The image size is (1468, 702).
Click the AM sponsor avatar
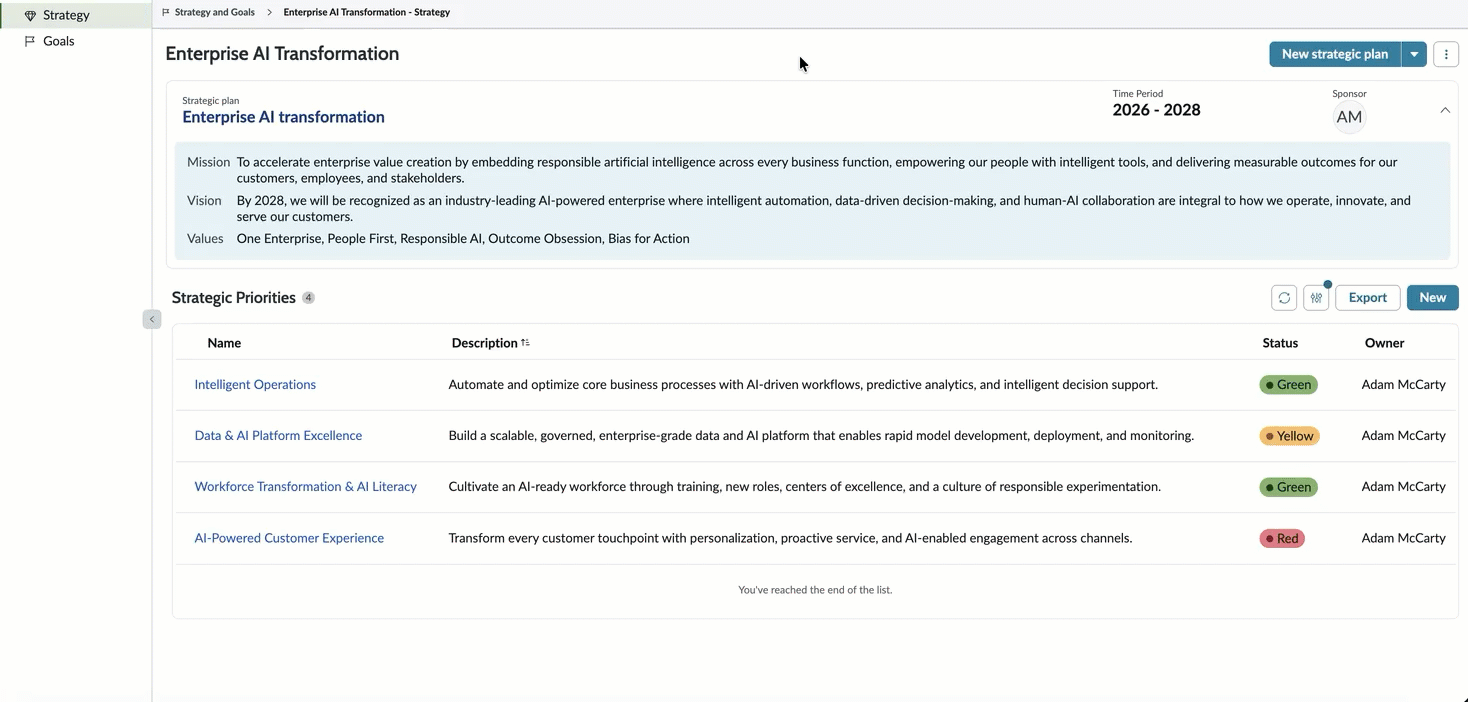click(x=1349, y=117)
